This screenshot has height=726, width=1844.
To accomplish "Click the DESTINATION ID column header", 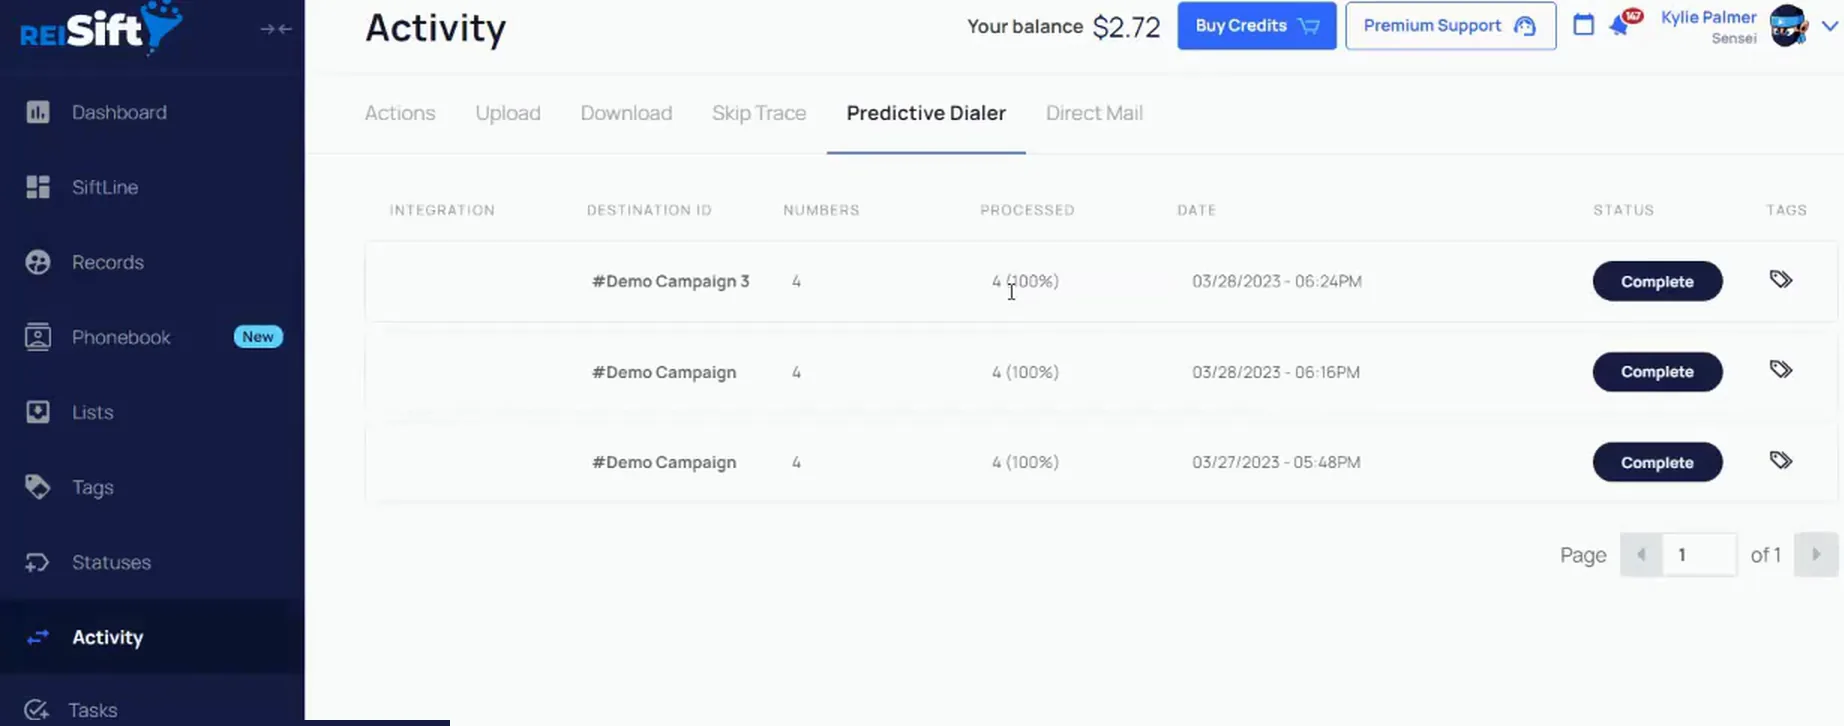I will (649, 210).
